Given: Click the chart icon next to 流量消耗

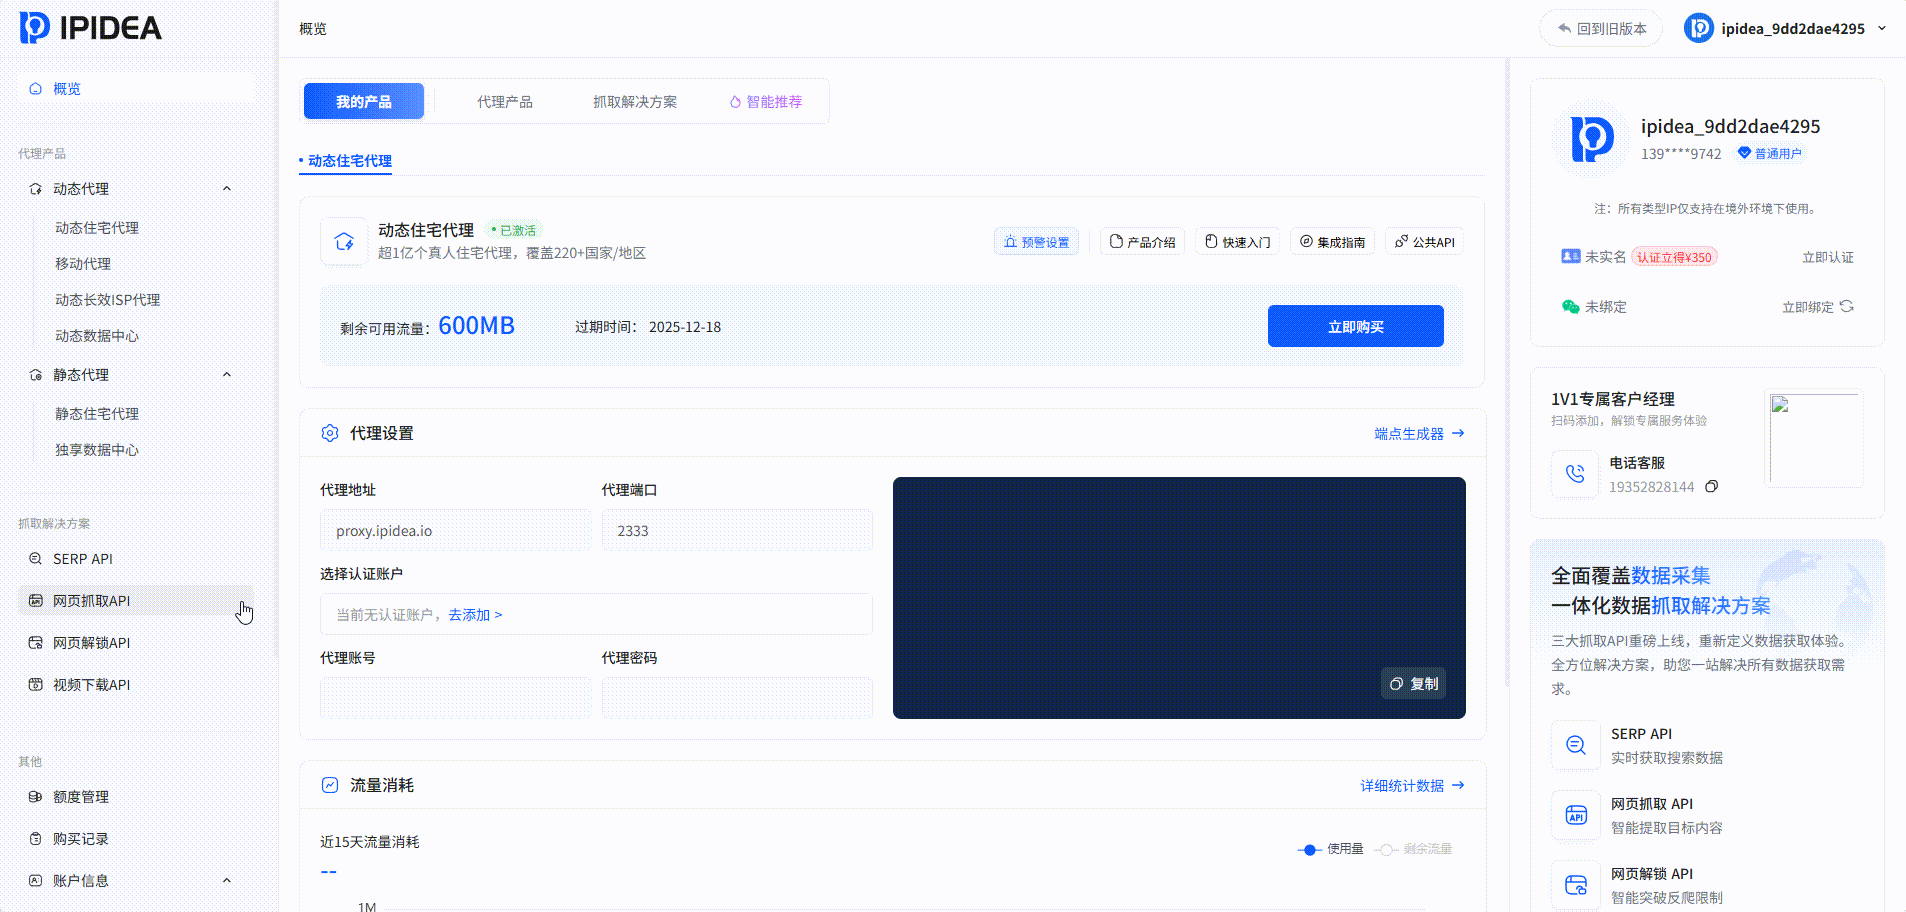Looking at the screenshot, I should [330, 785].
